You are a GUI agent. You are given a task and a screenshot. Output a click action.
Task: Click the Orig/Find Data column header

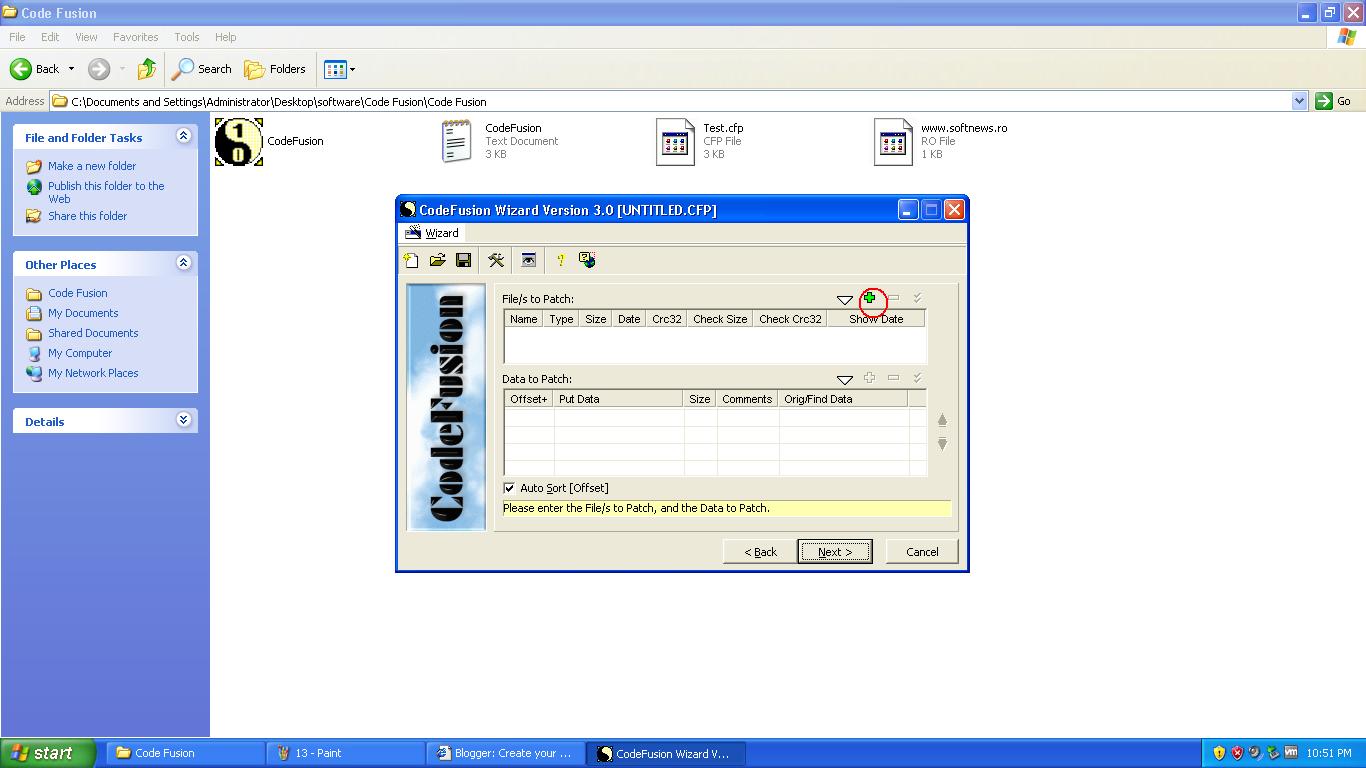[x=843, y=399]
